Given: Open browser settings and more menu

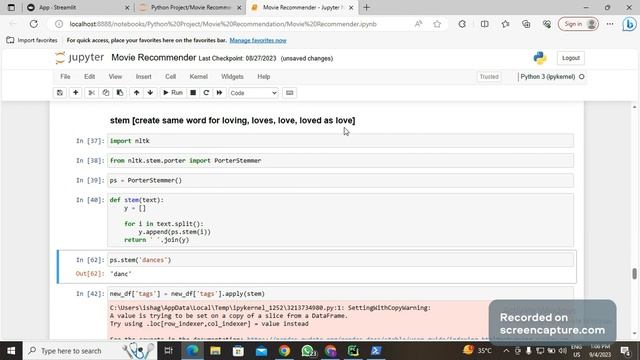Looking at the screenshot, I should [610, 24].
